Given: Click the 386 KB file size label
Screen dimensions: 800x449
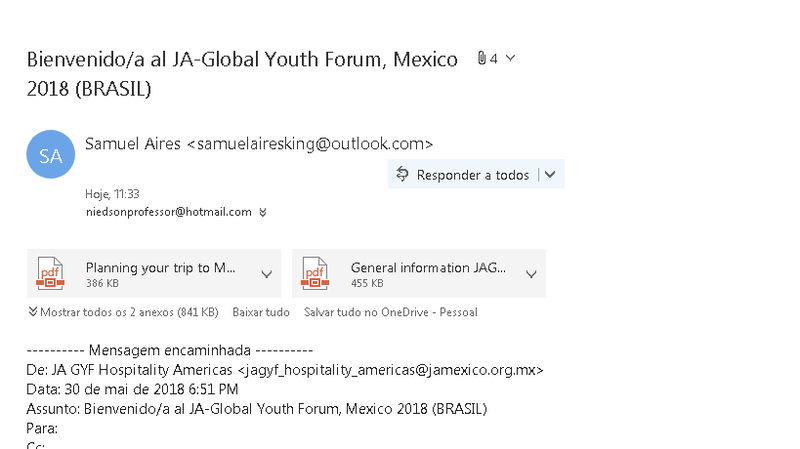Looking at the screenshot, I should pos(102,283).
